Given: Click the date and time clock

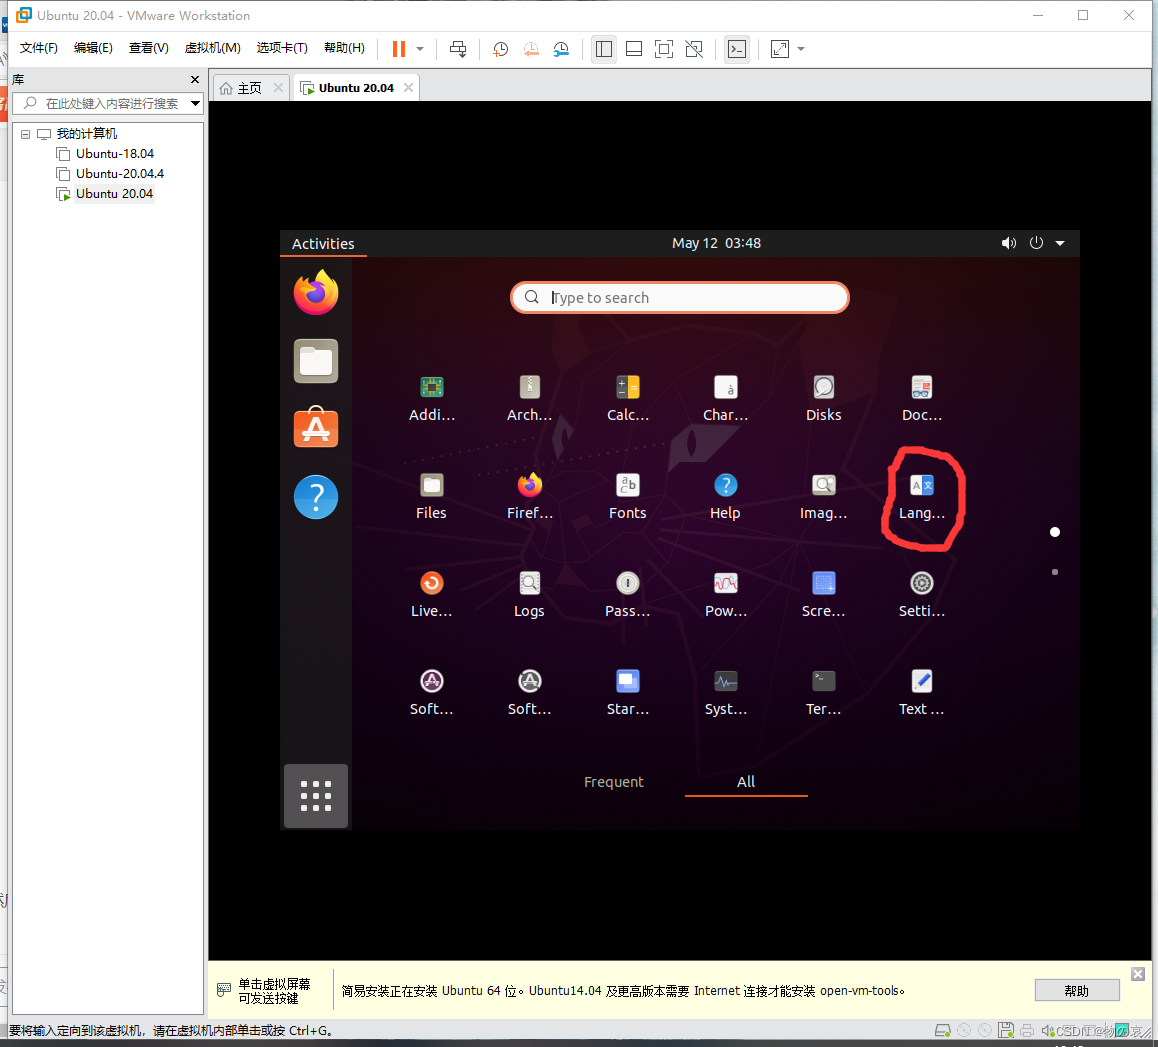Looking at the screenshot, I should coord(716,243).
